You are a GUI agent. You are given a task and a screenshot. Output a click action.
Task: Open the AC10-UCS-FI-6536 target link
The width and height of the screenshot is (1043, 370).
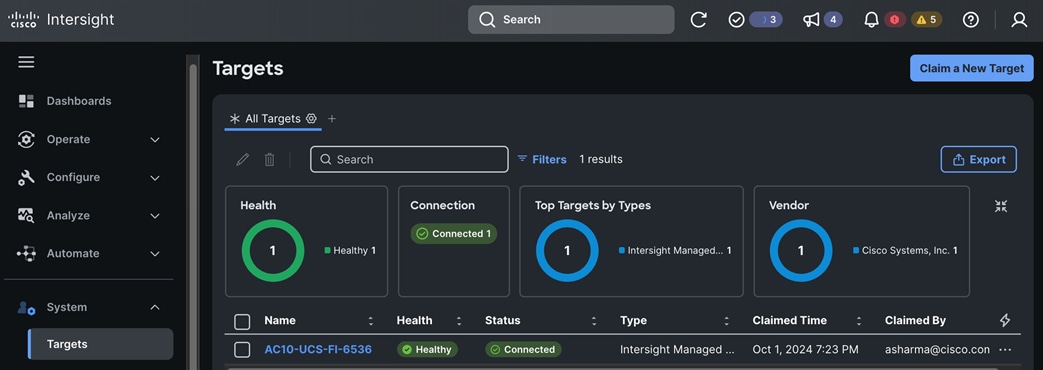(318, 349)
